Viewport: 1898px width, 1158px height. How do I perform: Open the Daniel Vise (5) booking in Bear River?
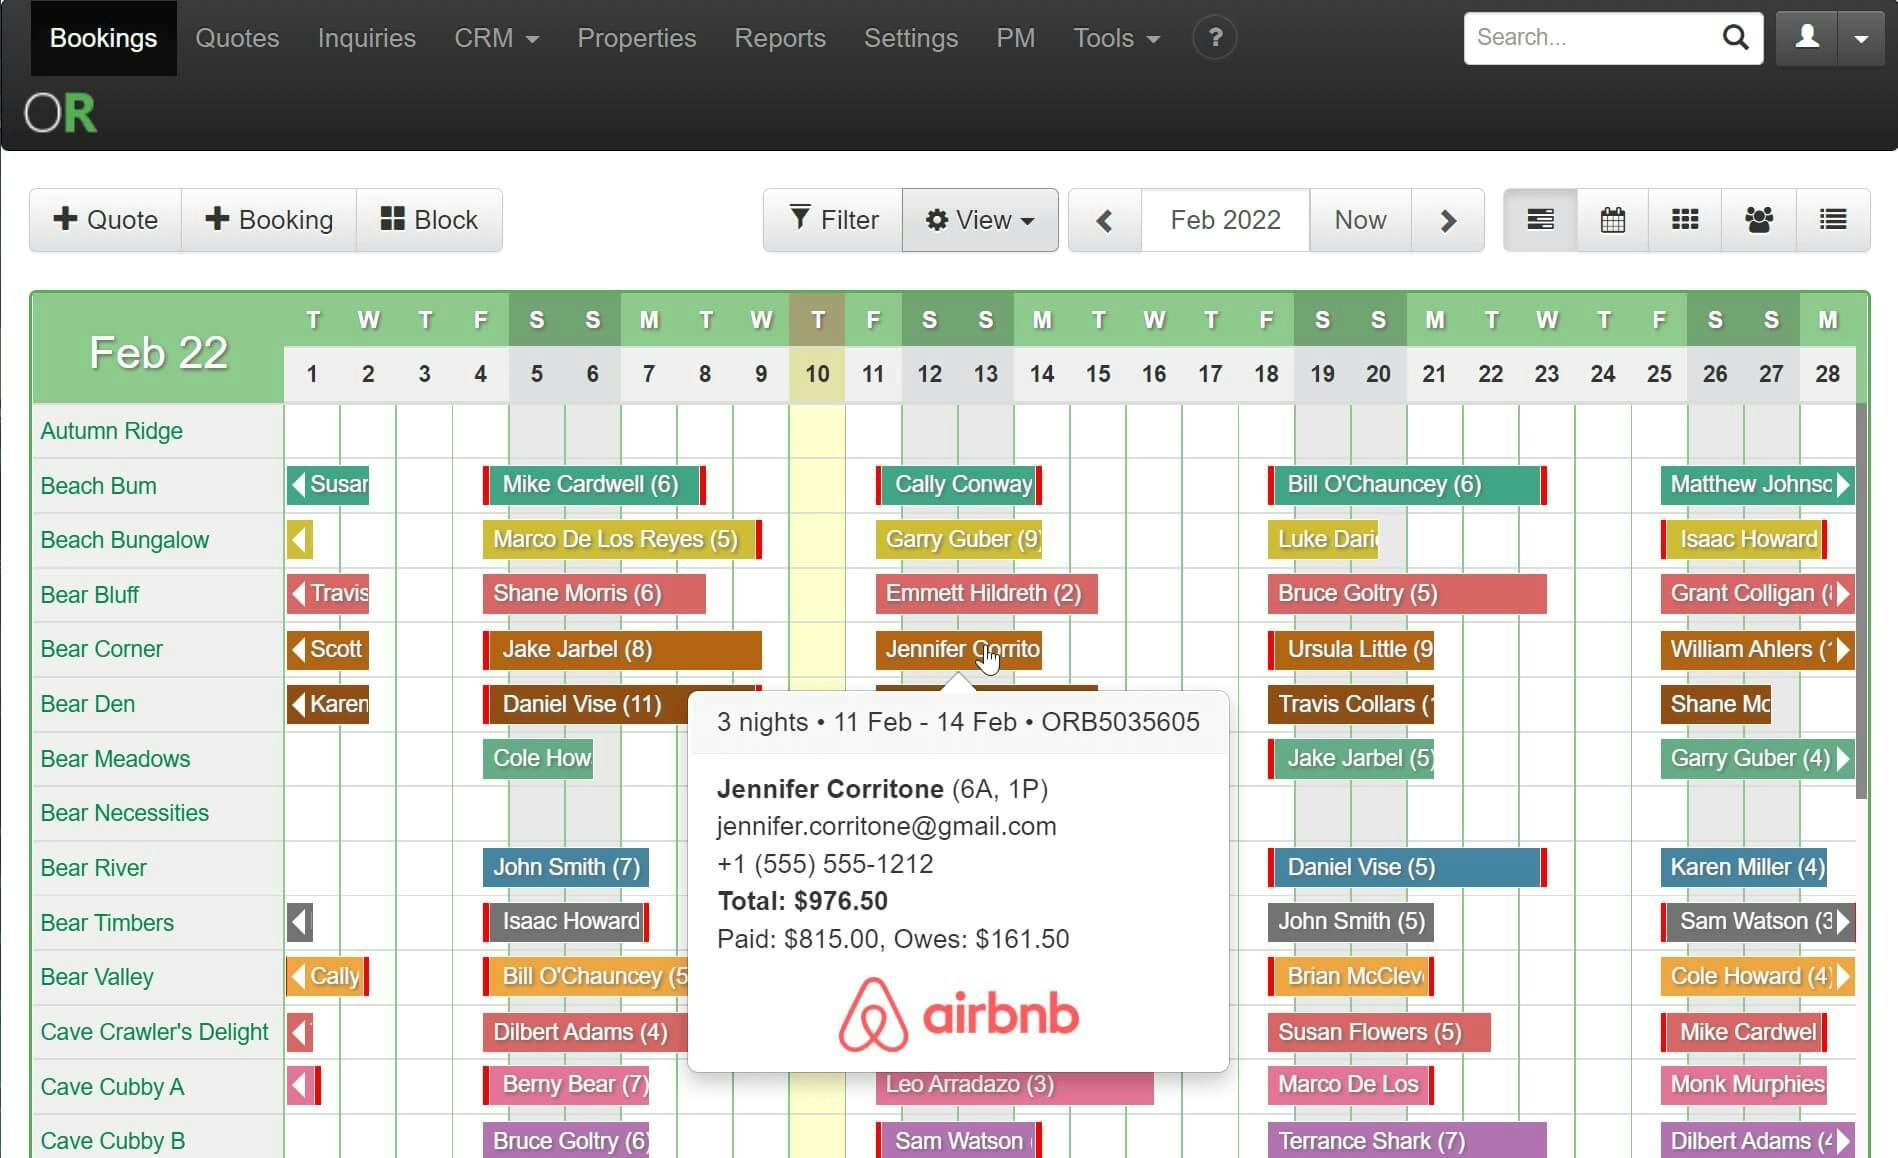click(x=1407, y=867)
